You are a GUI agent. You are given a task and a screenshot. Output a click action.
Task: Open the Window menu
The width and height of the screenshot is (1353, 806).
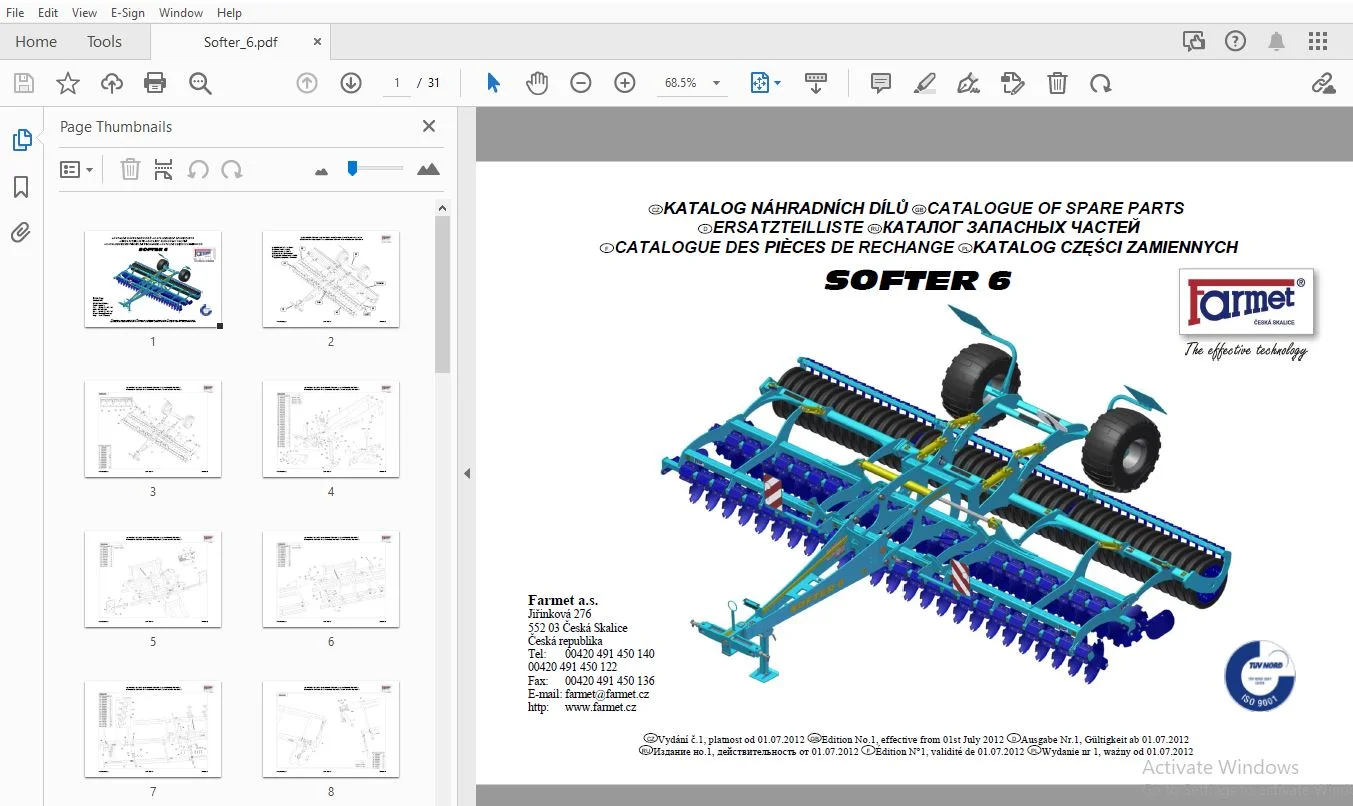click(181, 13)
